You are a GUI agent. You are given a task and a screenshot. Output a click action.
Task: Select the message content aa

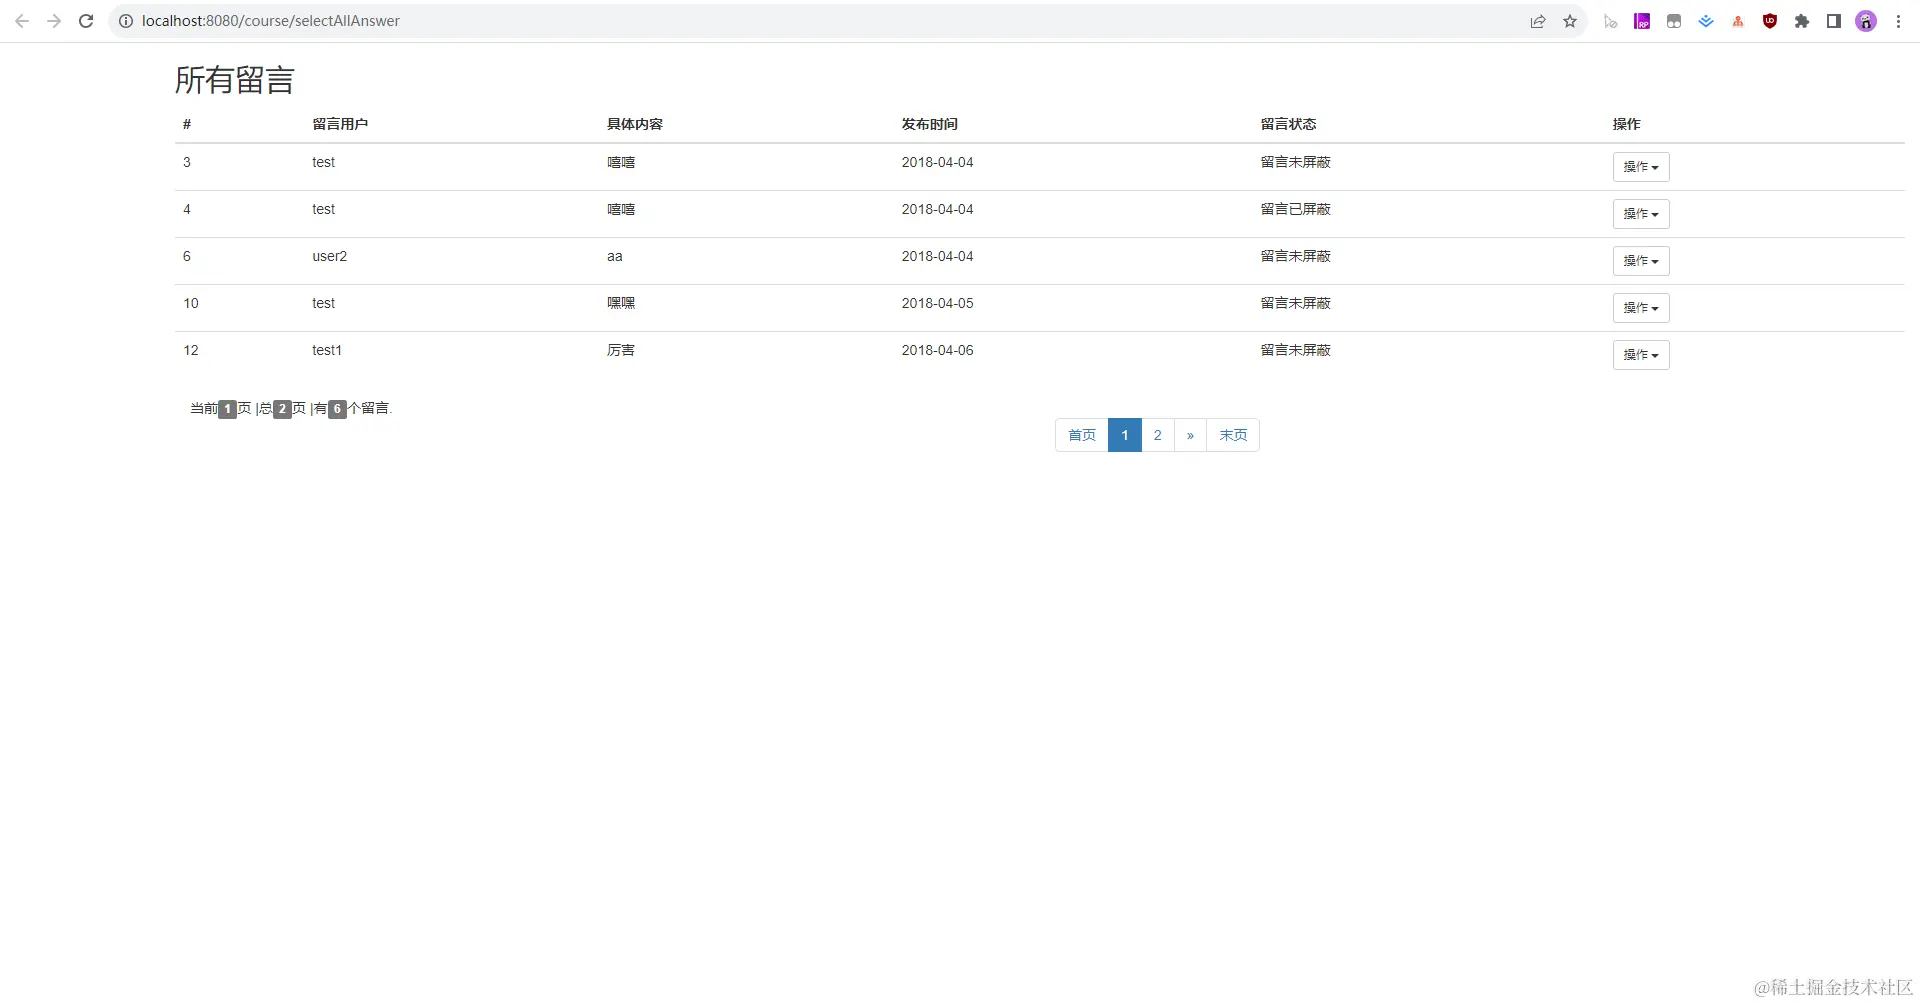pyautogui.click(x=615, y=256)
